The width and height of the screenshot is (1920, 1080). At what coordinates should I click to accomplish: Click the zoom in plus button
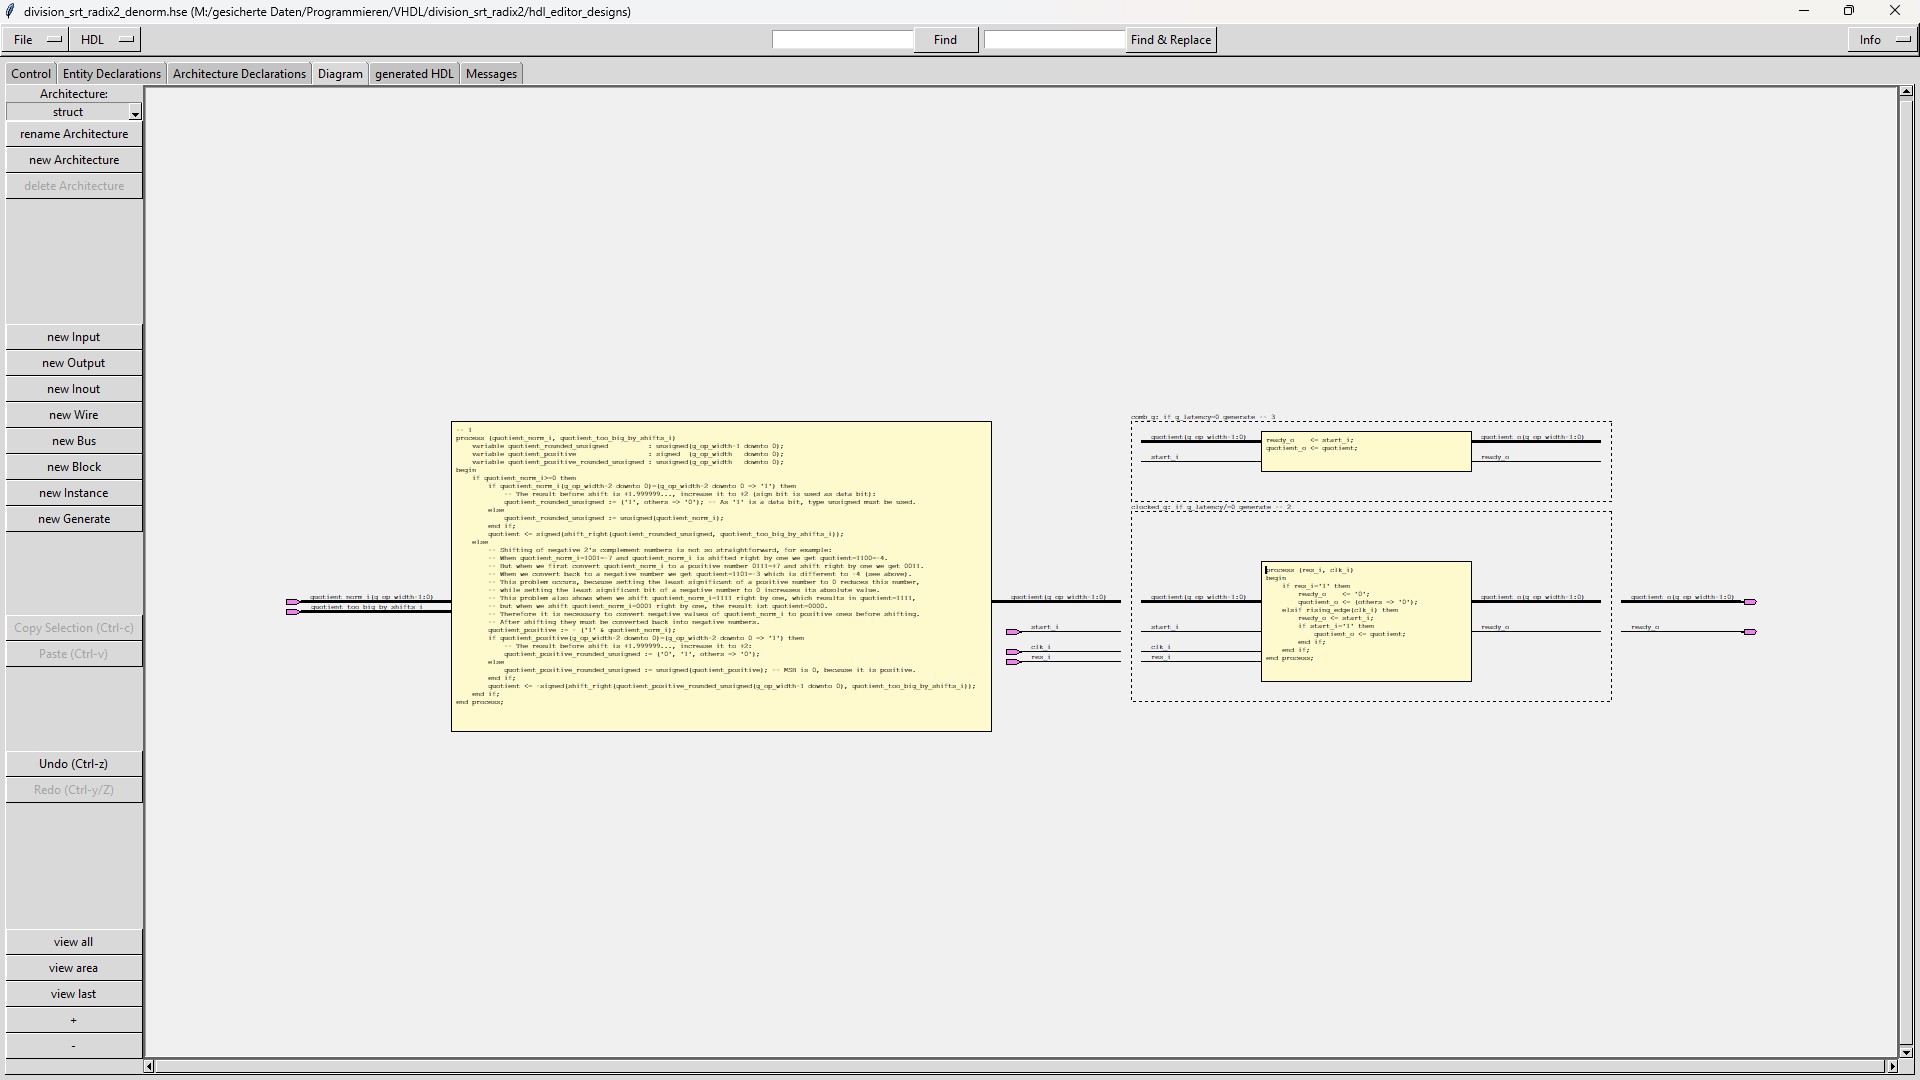pos(73,1020)
